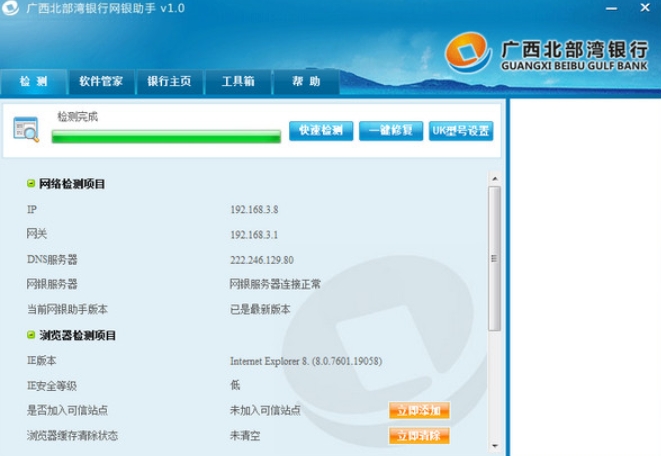Open UK型号设置 settings
The width and height of the screenshot is (661, 456).
(x=461, y=131)
